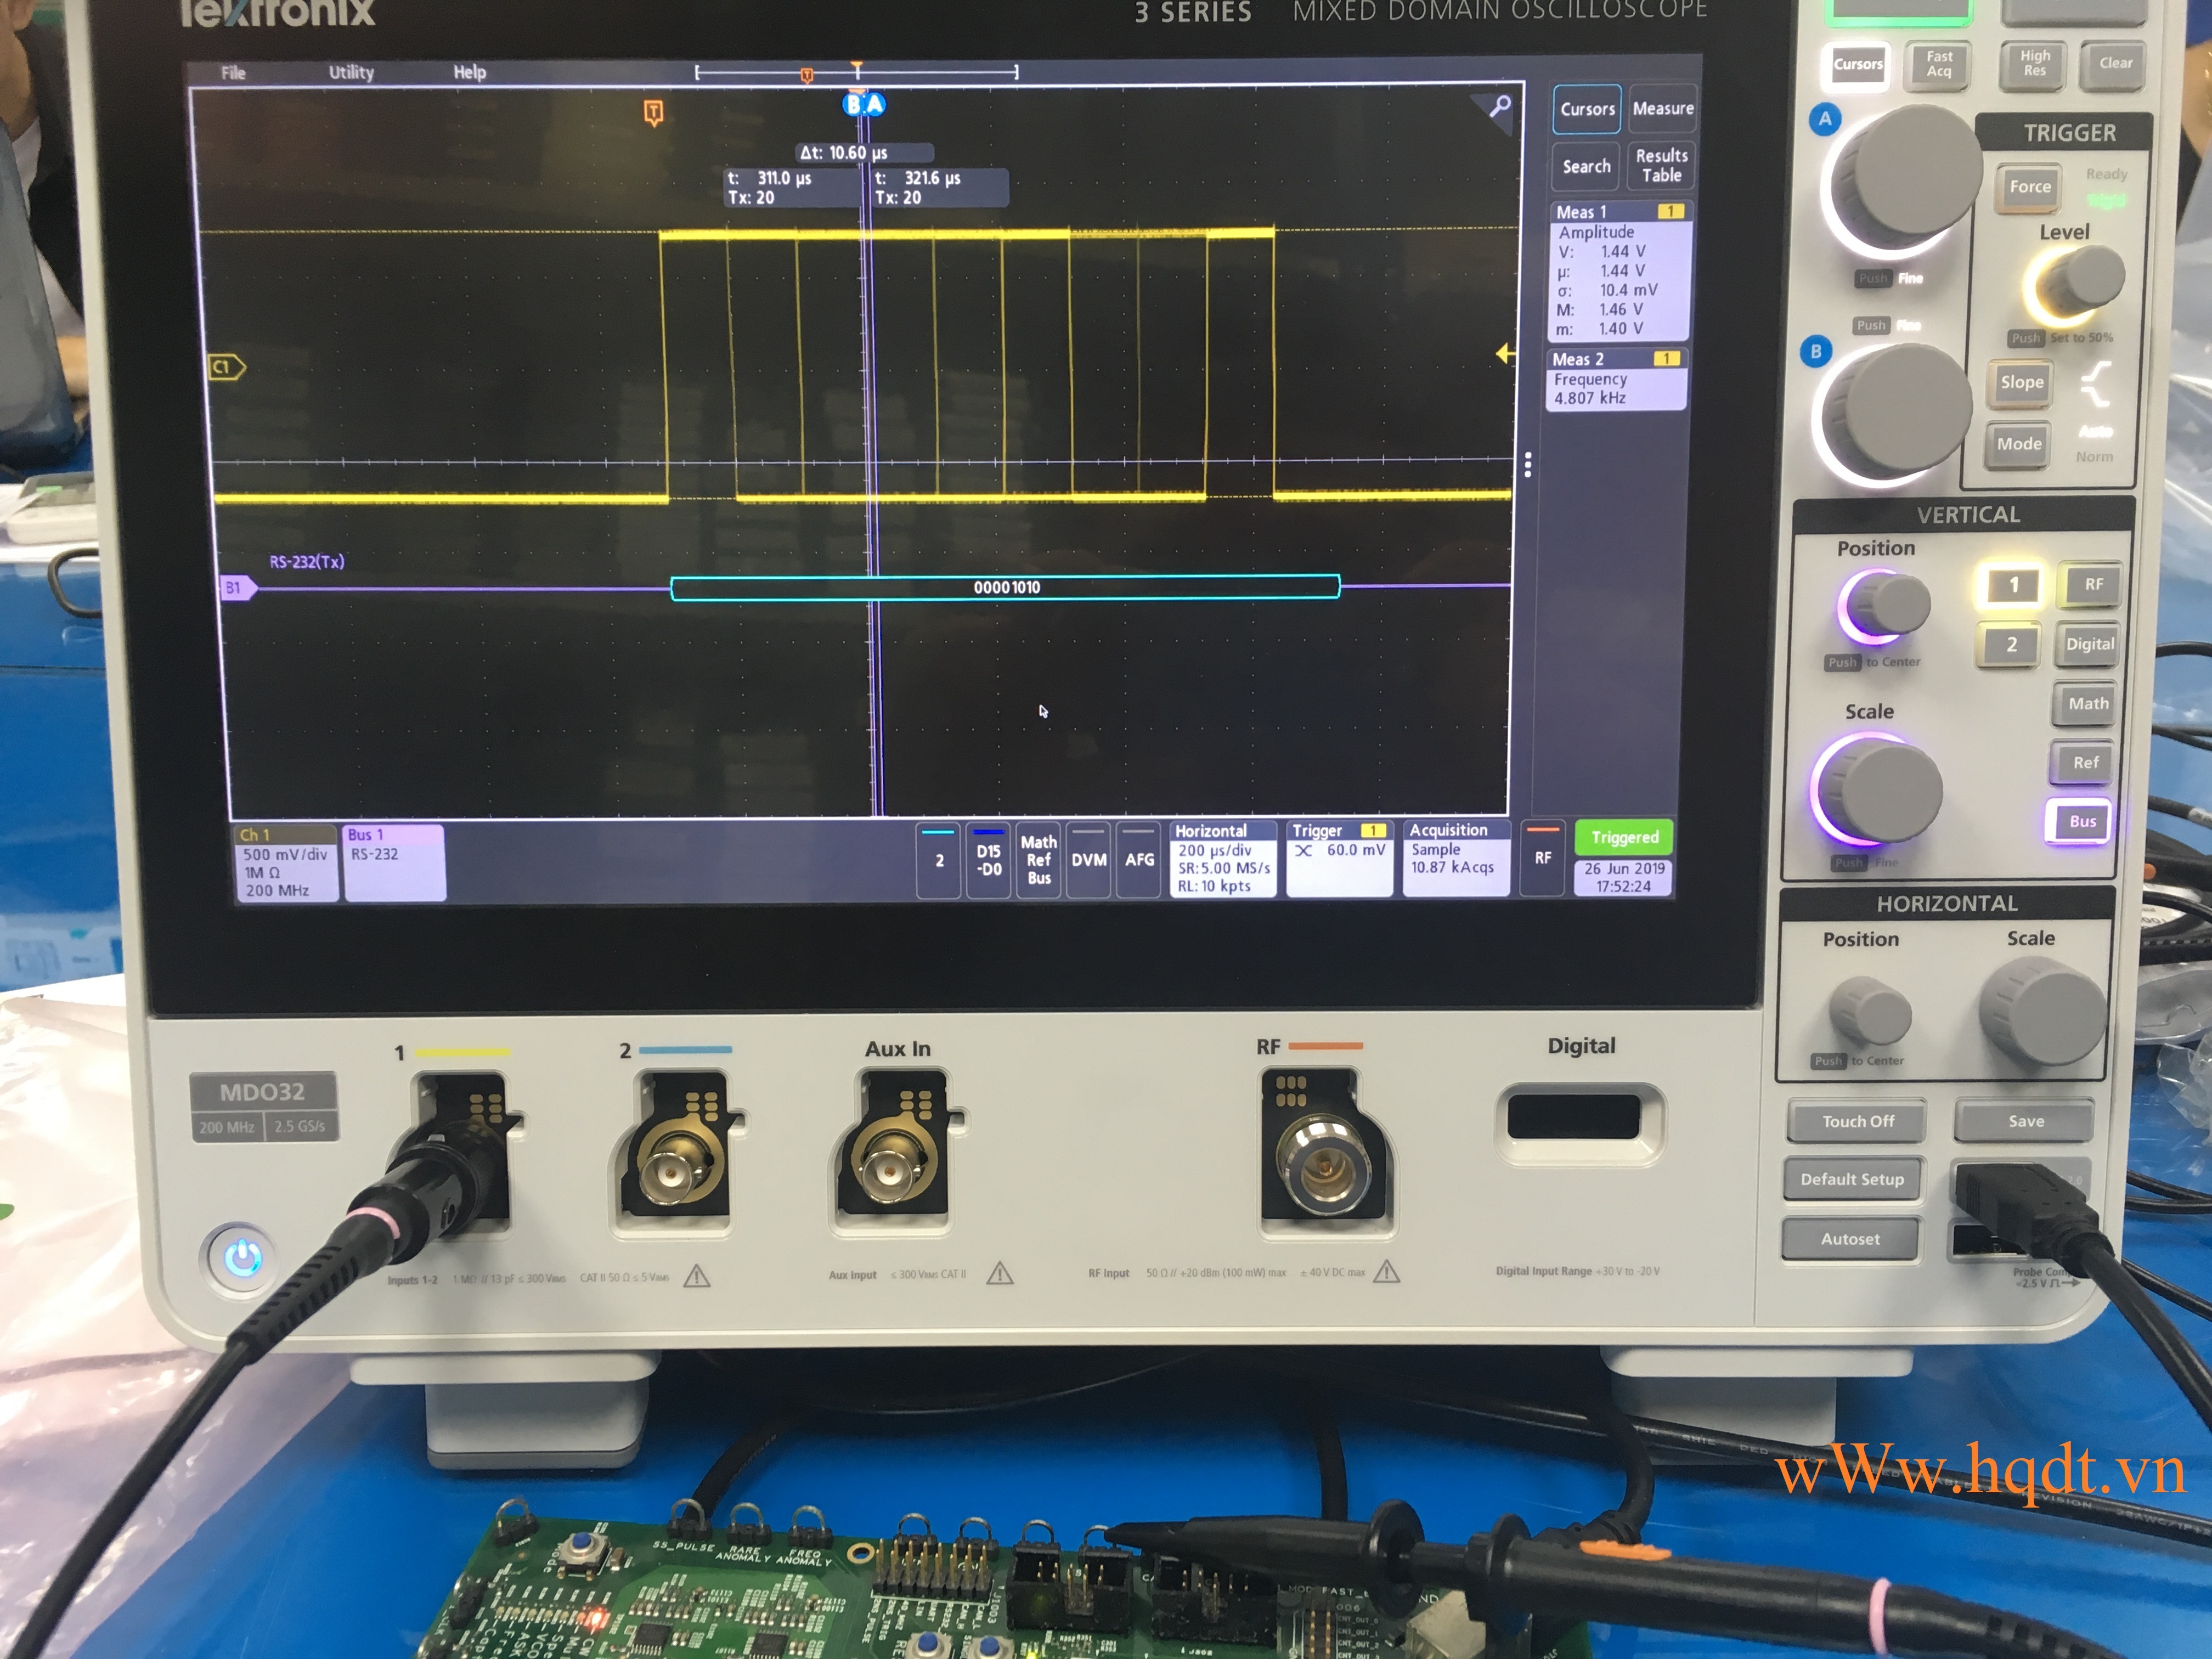Click the Autoset button

pyautogui.click(x=1850, y=1239)
